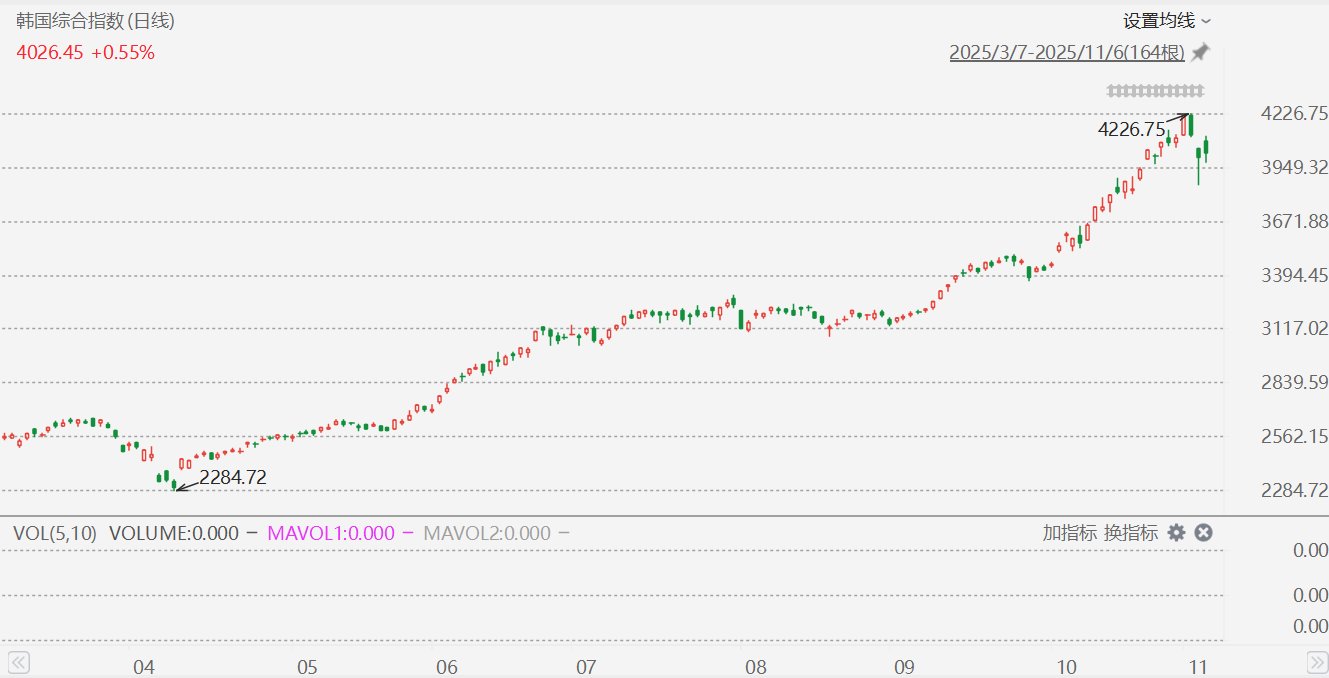Close the VOL indicator panel
This screenshot has height=678, width=1329.
1204,533
